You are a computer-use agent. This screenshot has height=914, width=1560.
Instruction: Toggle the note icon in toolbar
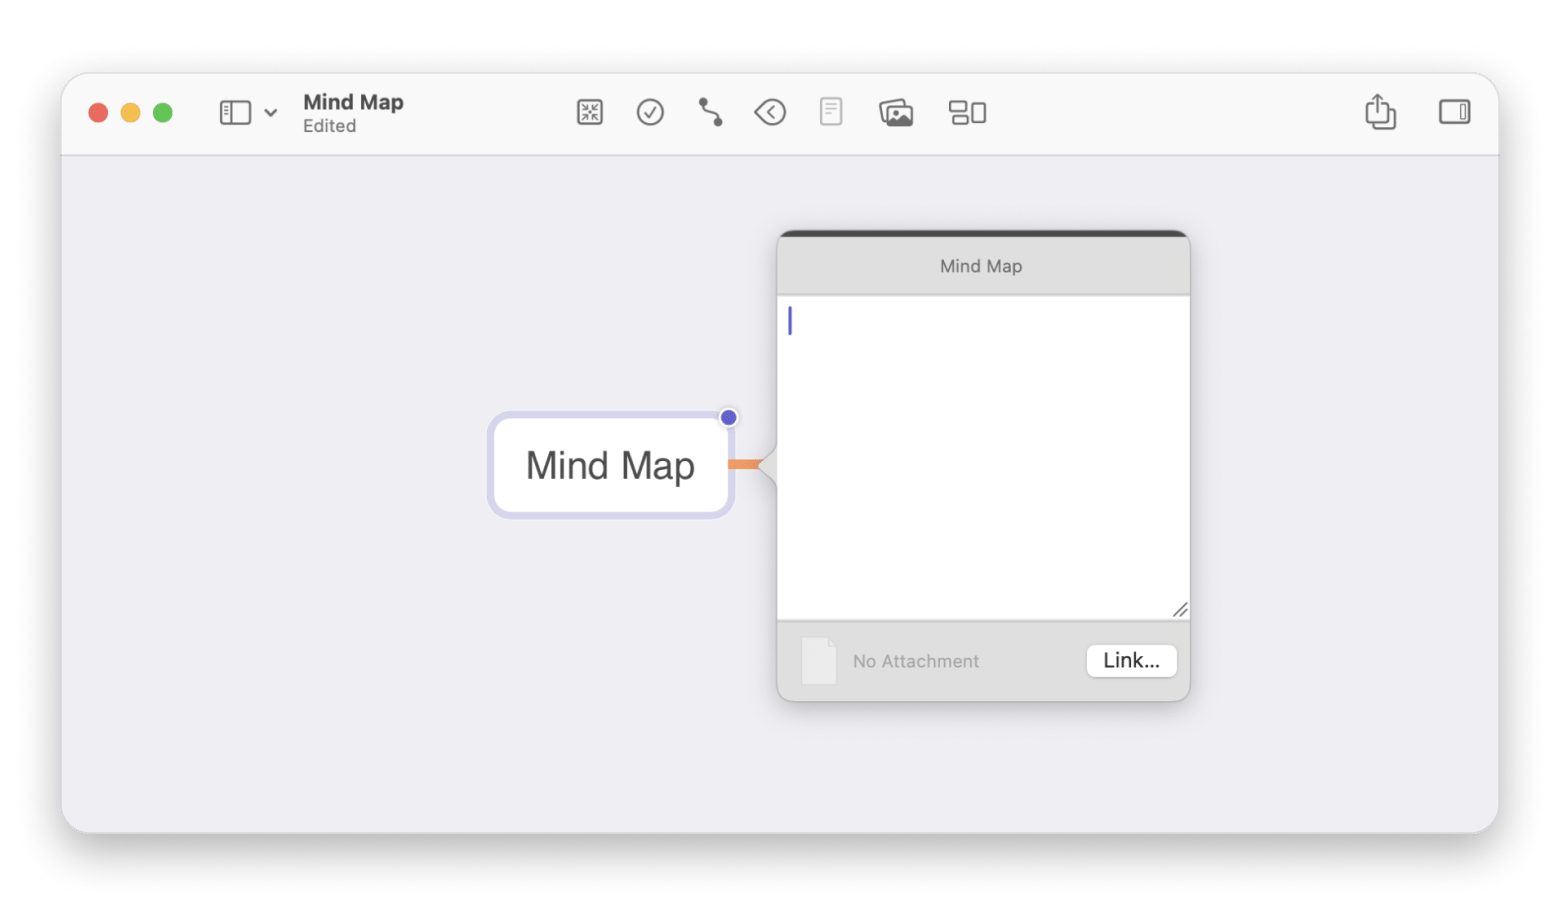(831, 112)
